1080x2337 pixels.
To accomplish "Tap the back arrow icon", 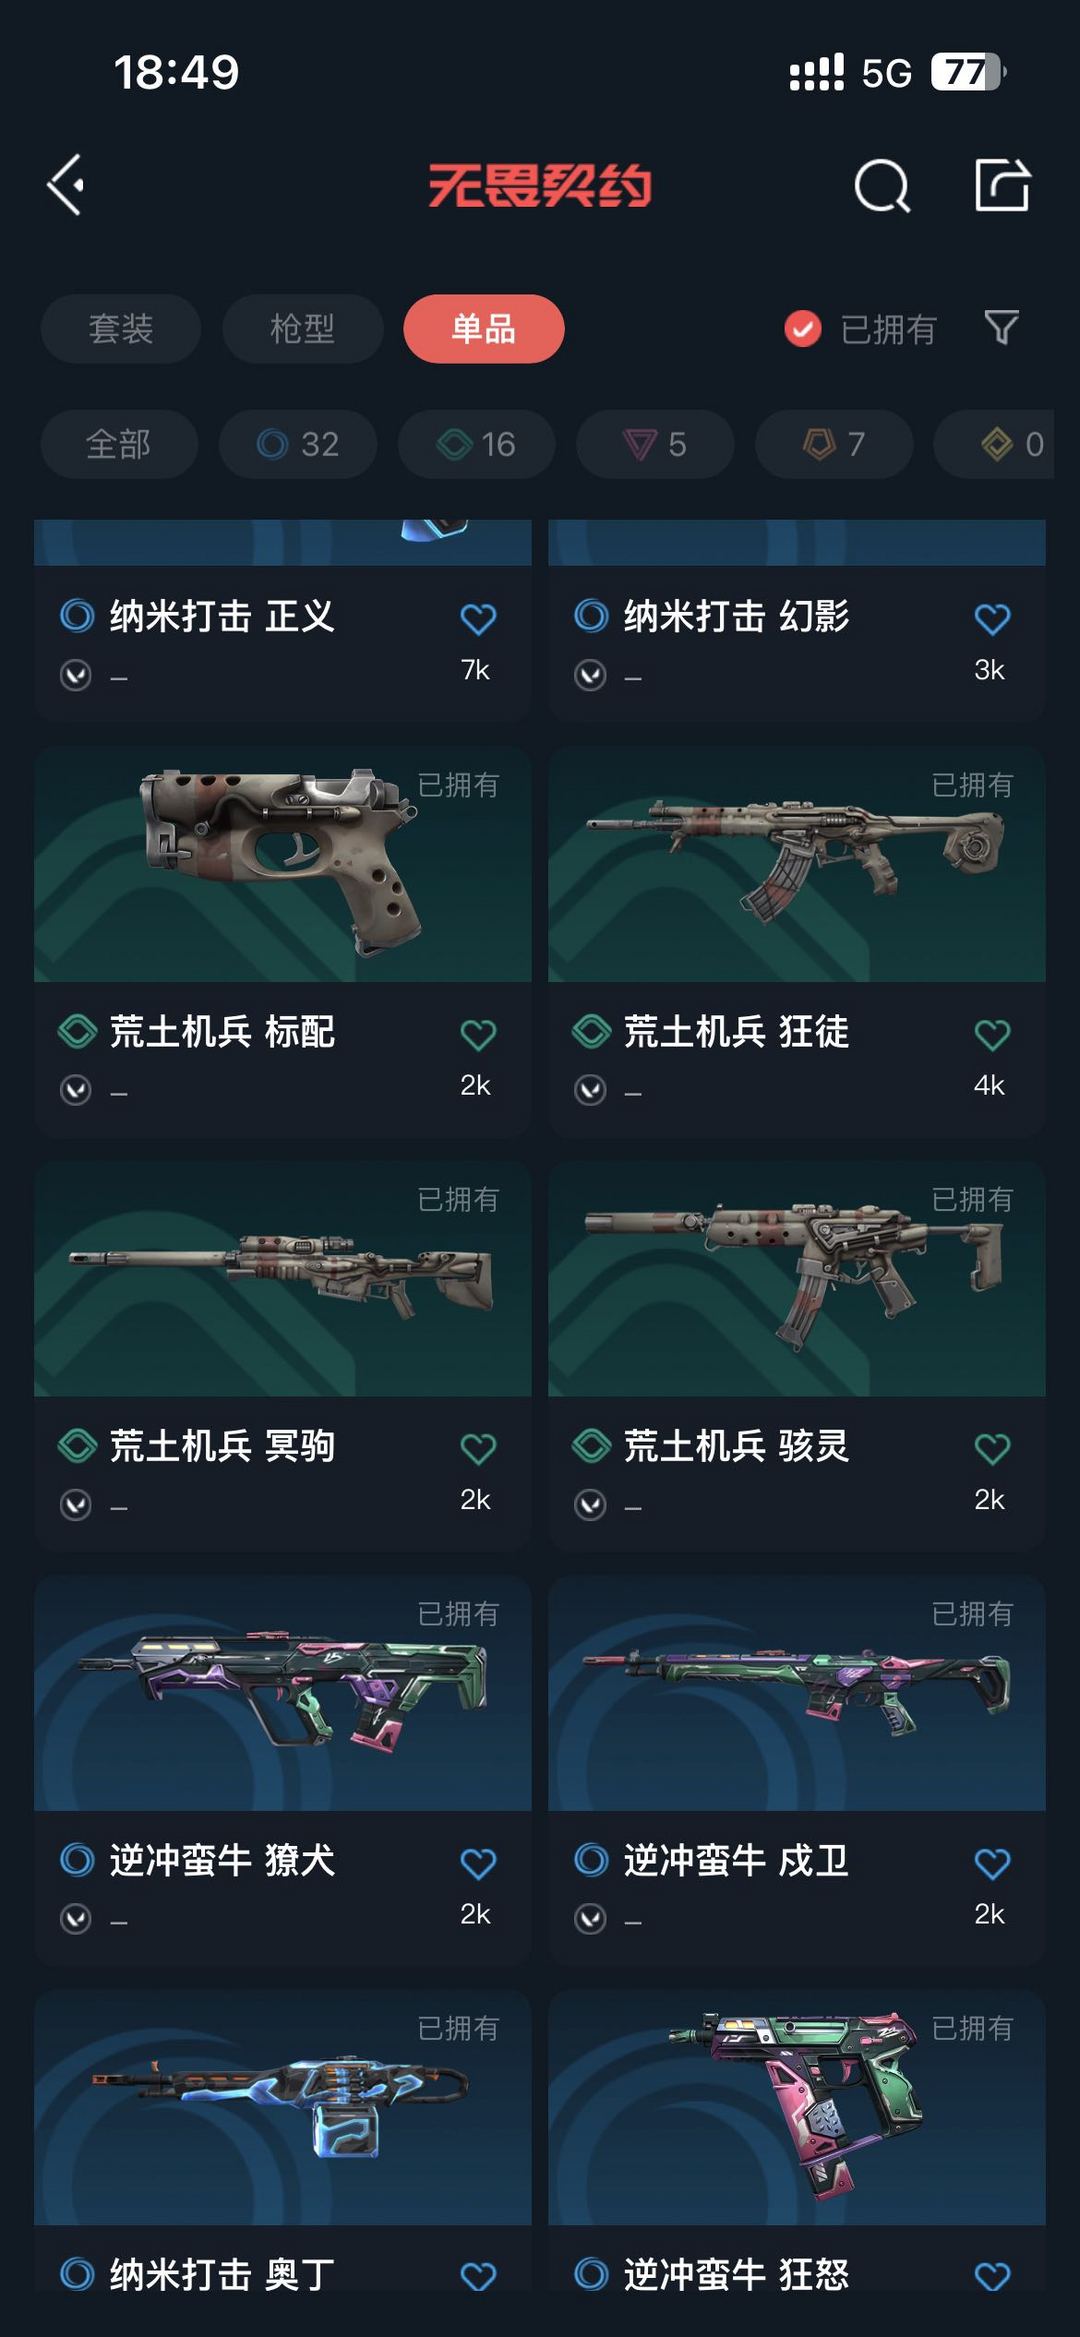I will tap(66, 185).
